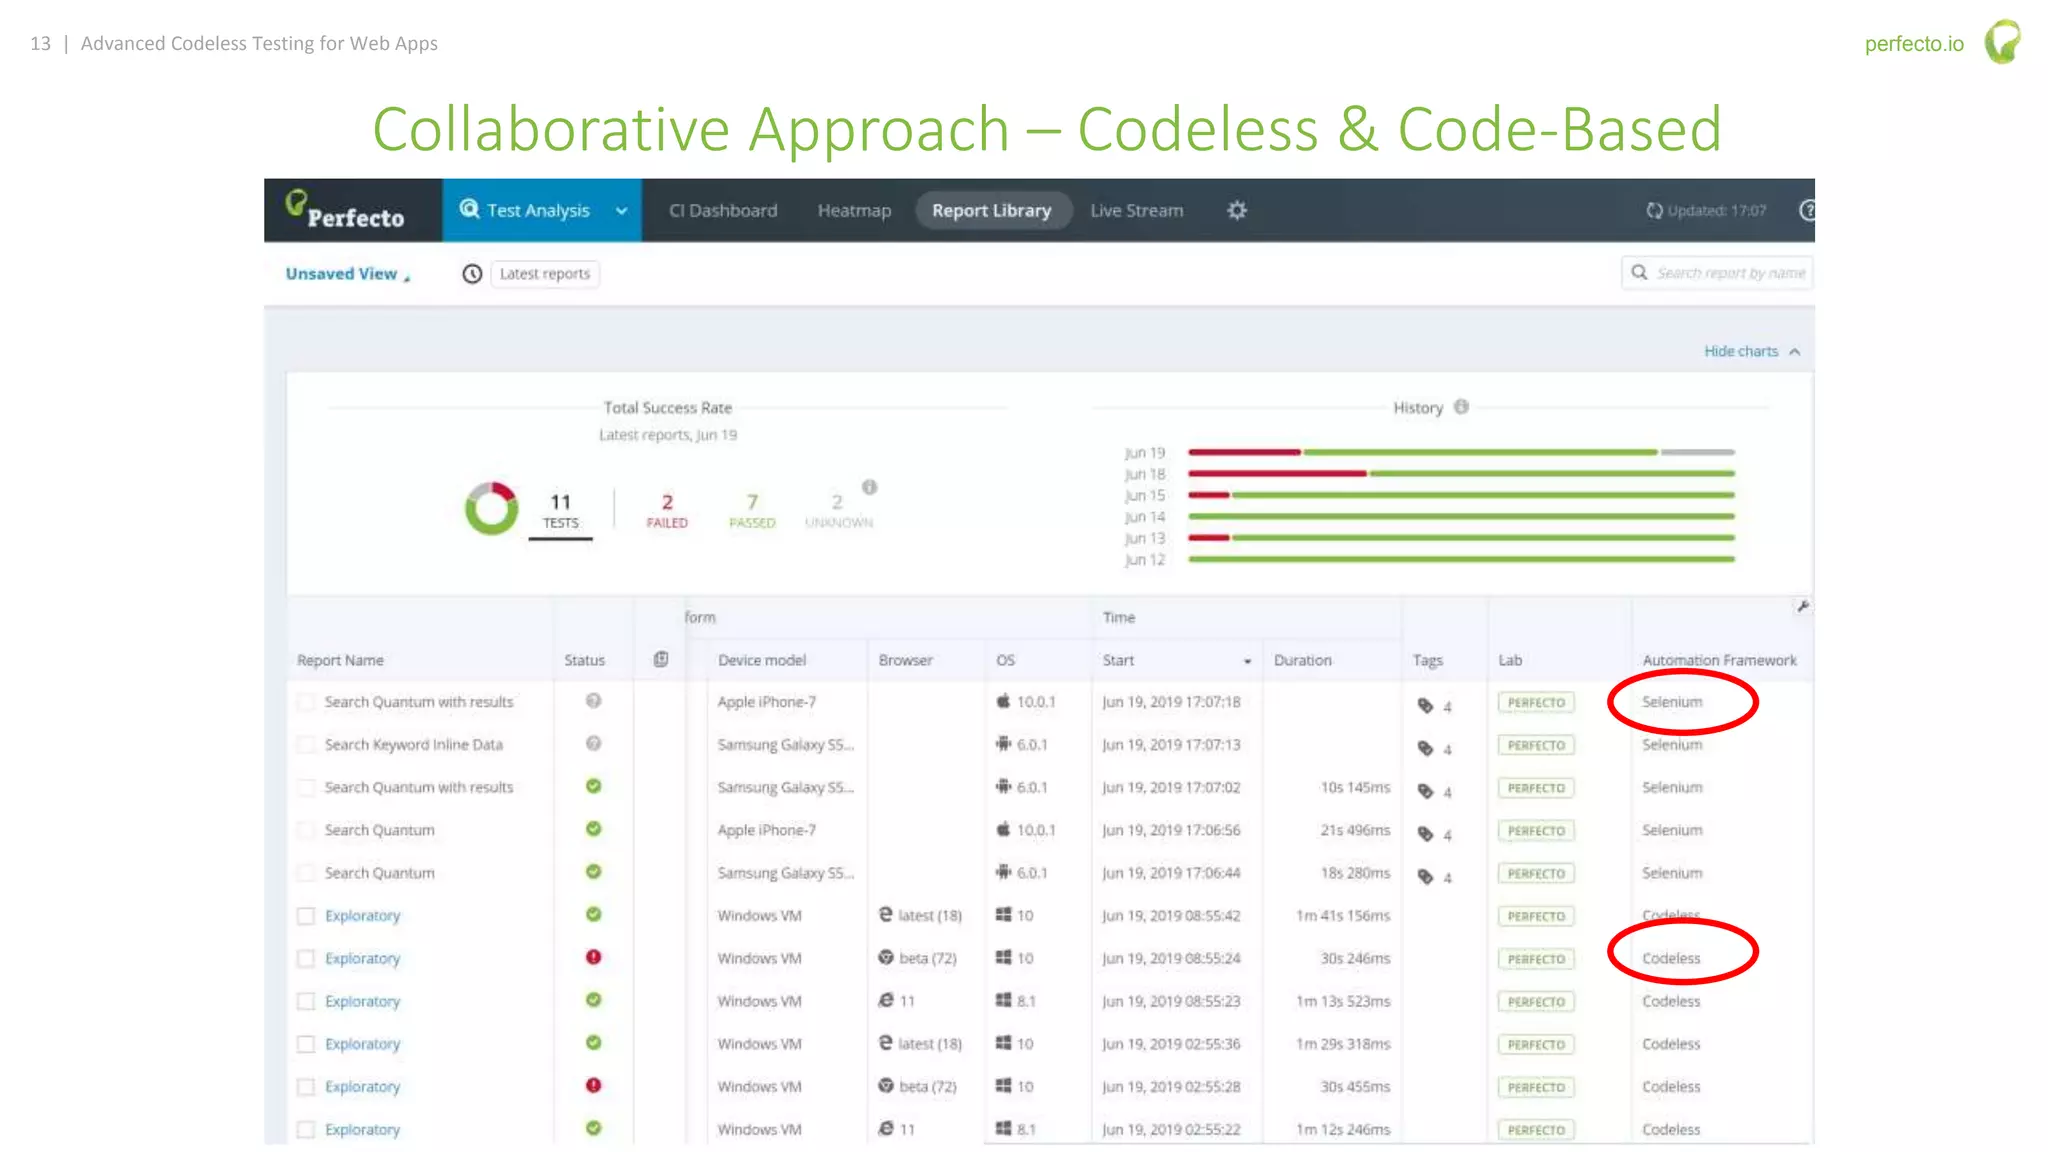The image size is (2048, 1152).
Task: Click the Jun 15 history bar
Action: tap(1461, 495)
